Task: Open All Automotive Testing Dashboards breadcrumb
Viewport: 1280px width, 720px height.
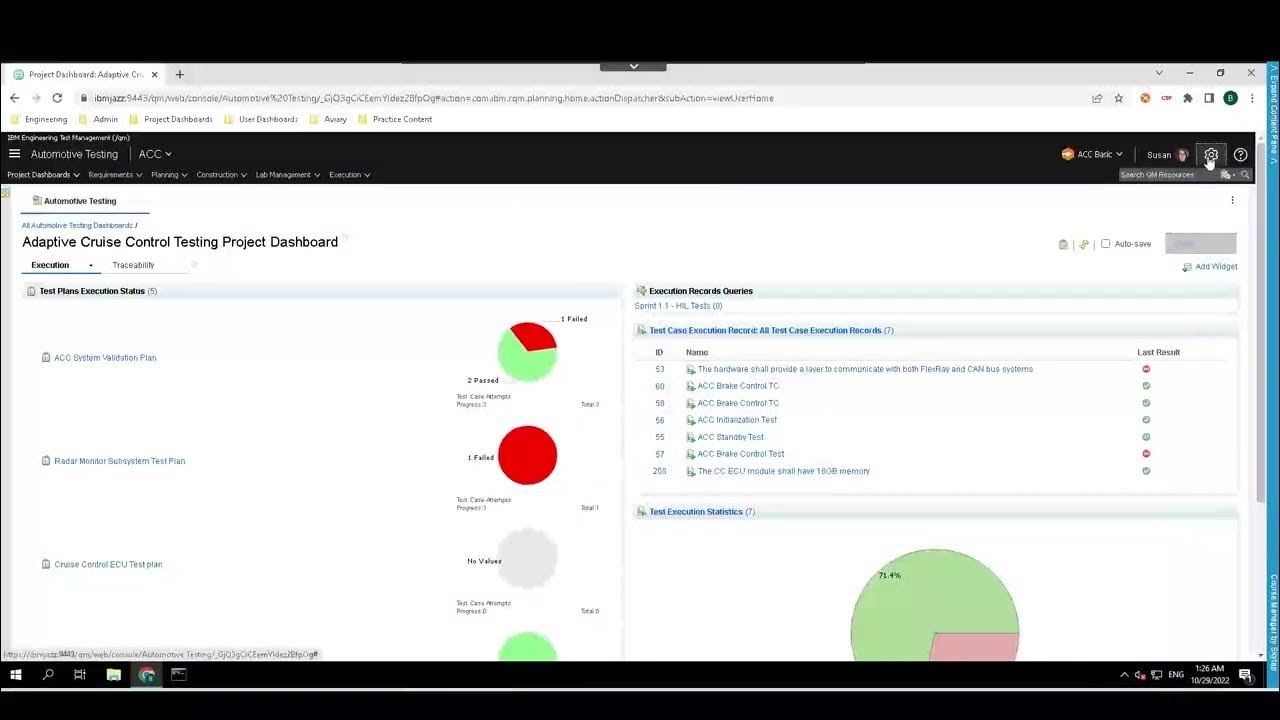Action: click(77, 226)
